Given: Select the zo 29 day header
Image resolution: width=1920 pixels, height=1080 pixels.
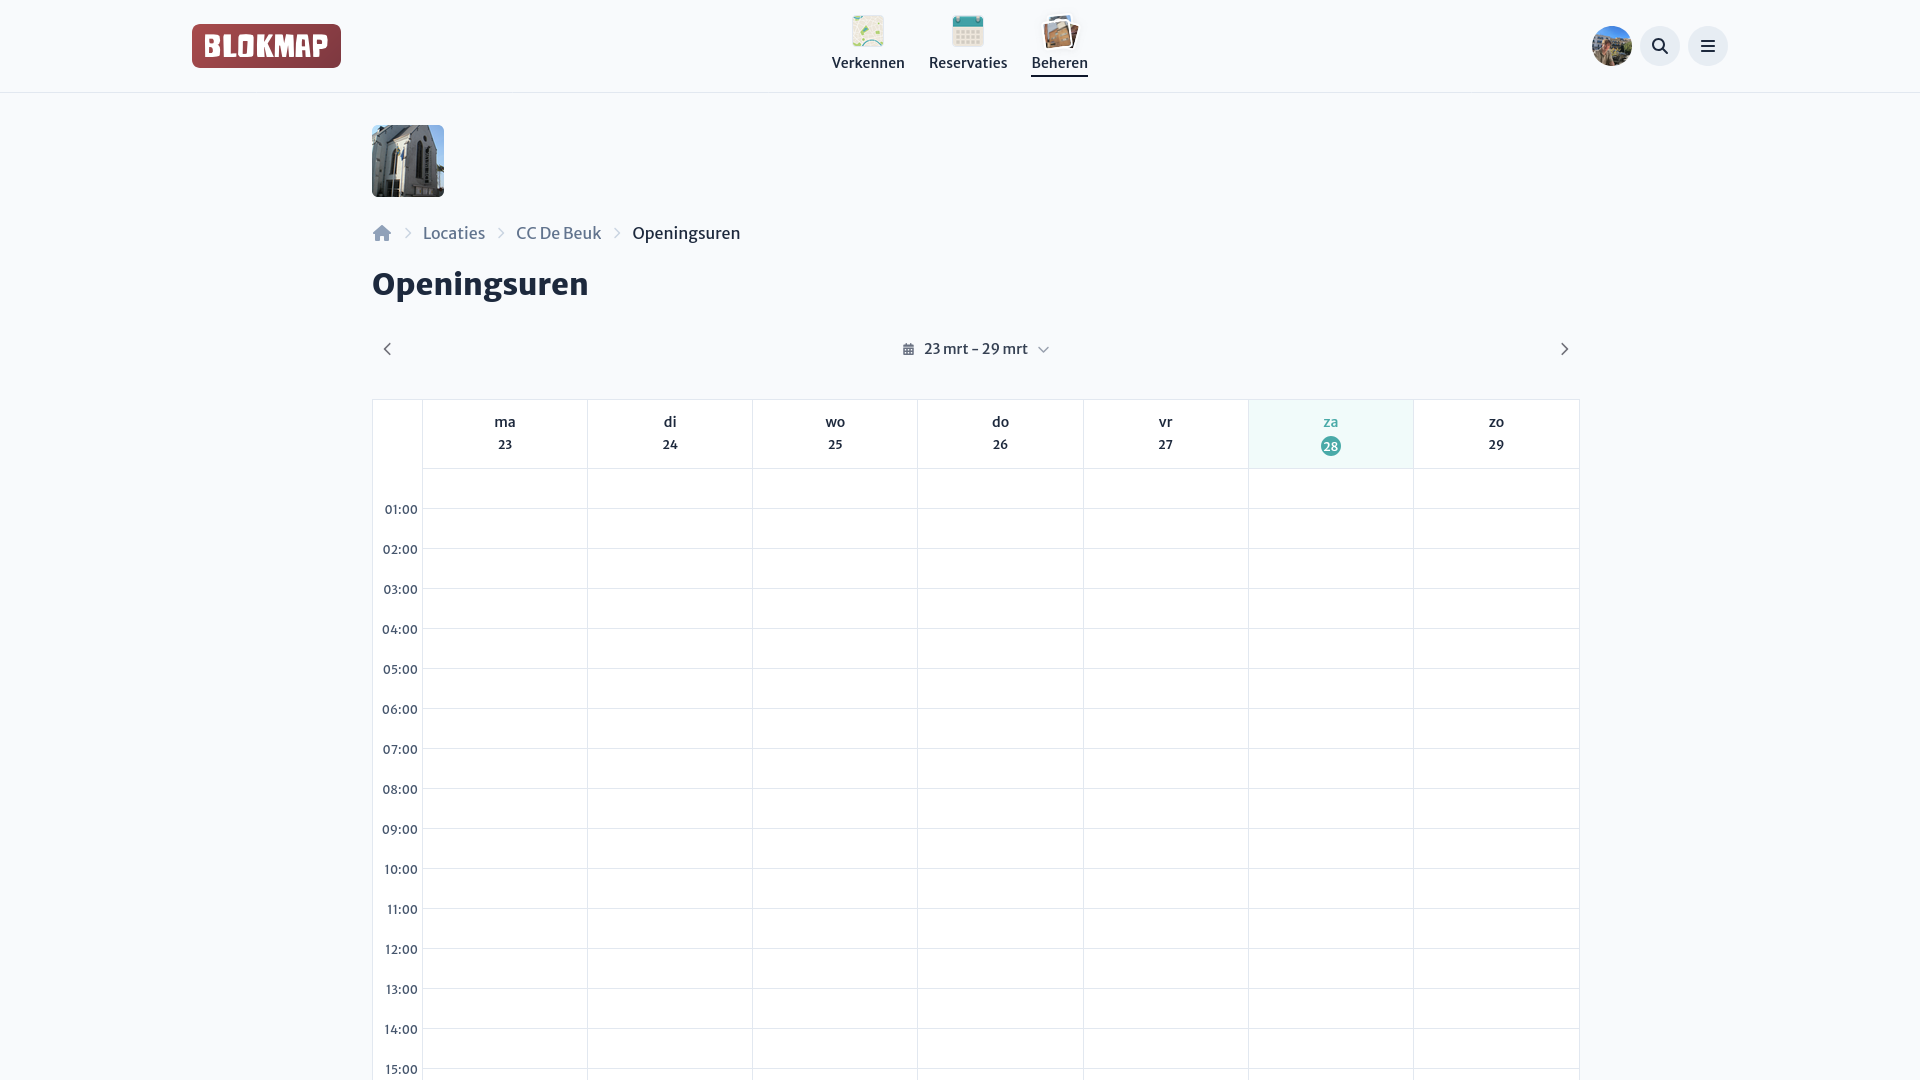Looking at the screenshot, I should click(x=1496, y=434).
